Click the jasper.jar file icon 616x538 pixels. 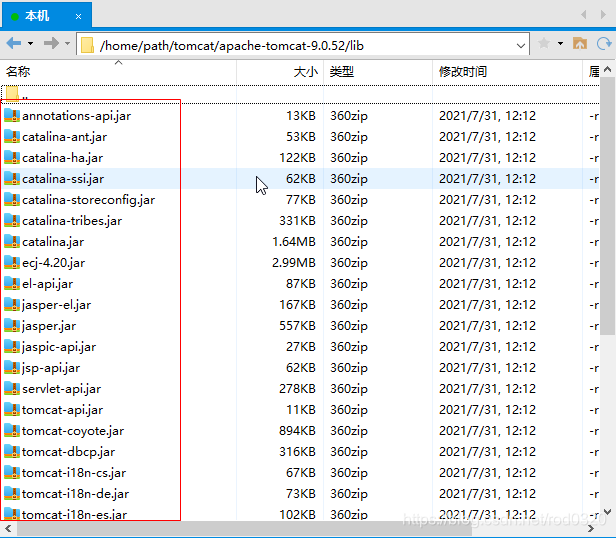tap(12, 325)
